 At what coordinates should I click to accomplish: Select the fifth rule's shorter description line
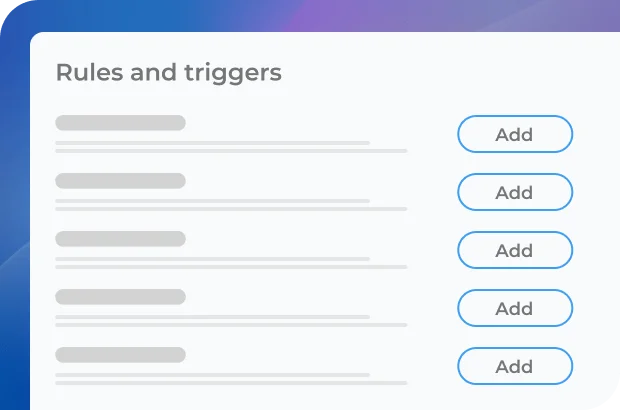[x=212, y=375]
